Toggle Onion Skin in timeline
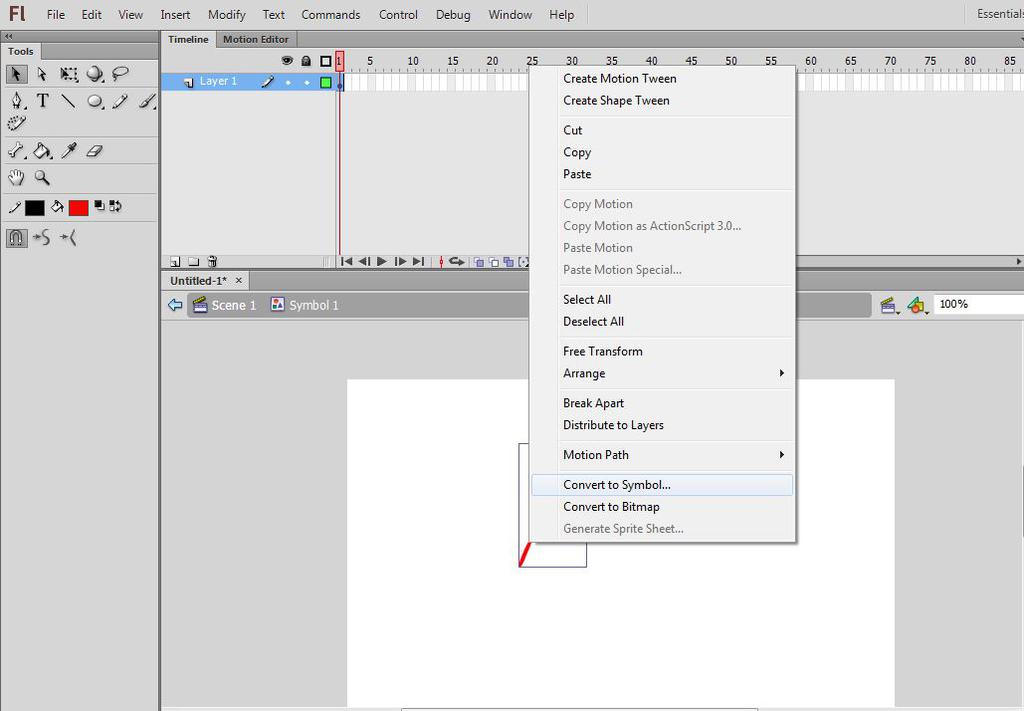 (x=479, y=262)
